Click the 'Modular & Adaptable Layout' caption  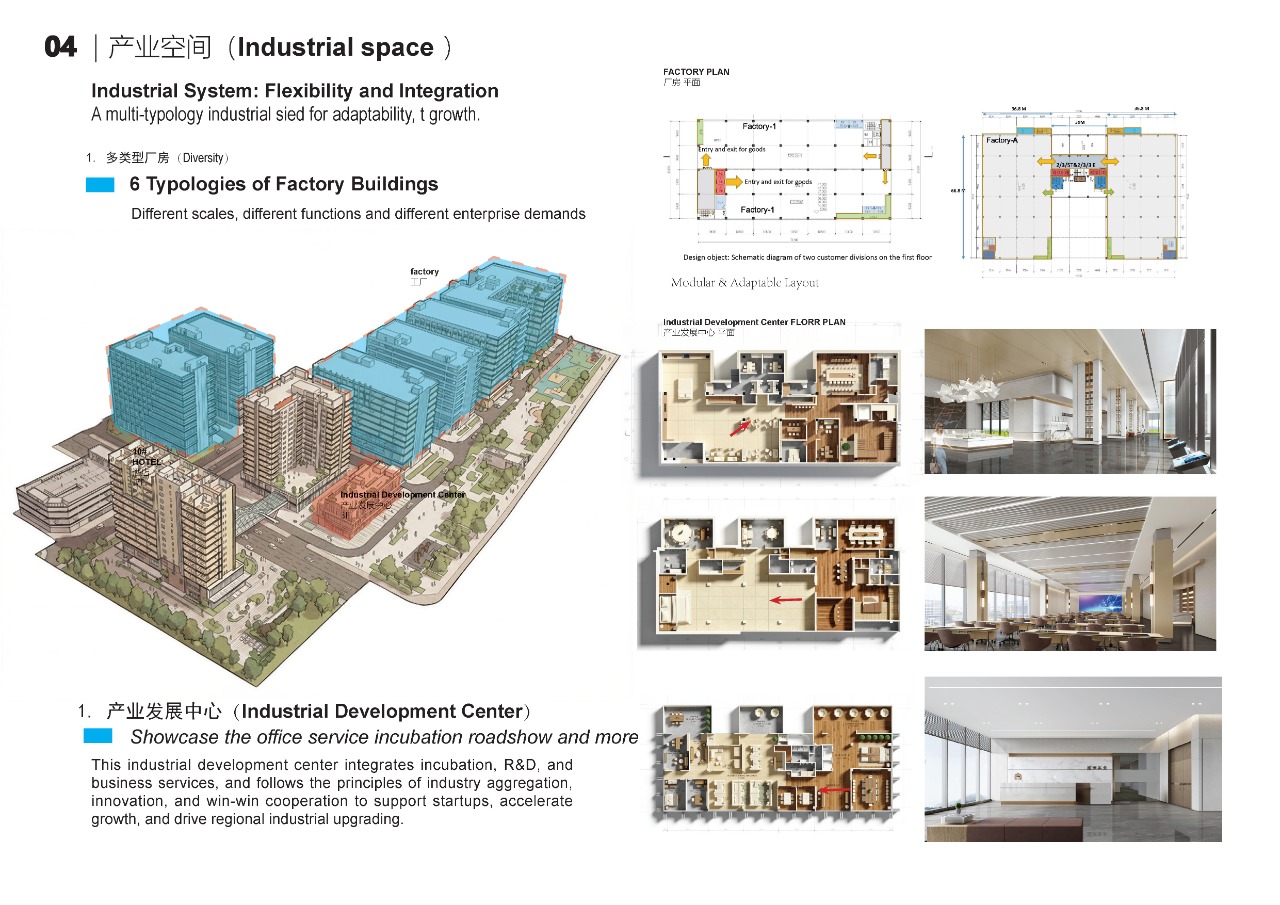click(x=744, y=283)
